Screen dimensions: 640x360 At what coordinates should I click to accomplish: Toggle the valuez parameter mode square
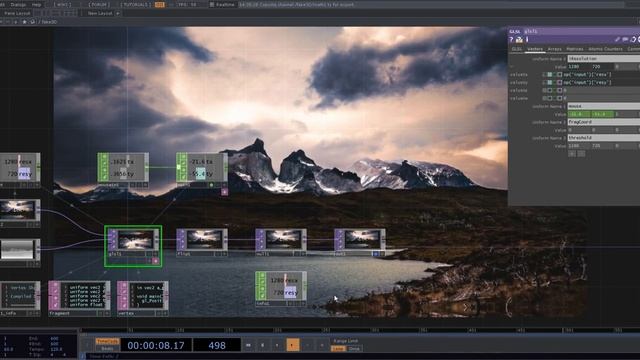point(550,90)
